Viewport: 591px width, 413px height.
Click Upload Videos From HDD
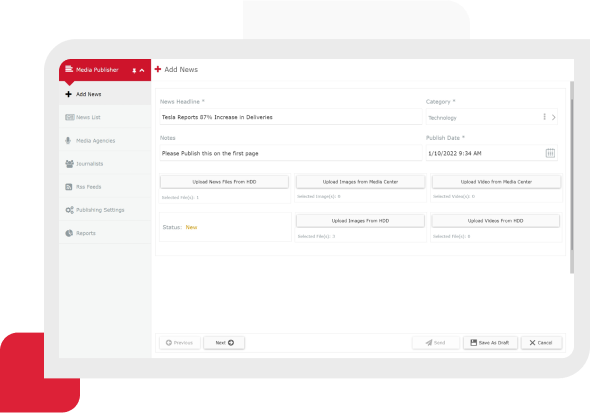point(496,221)
